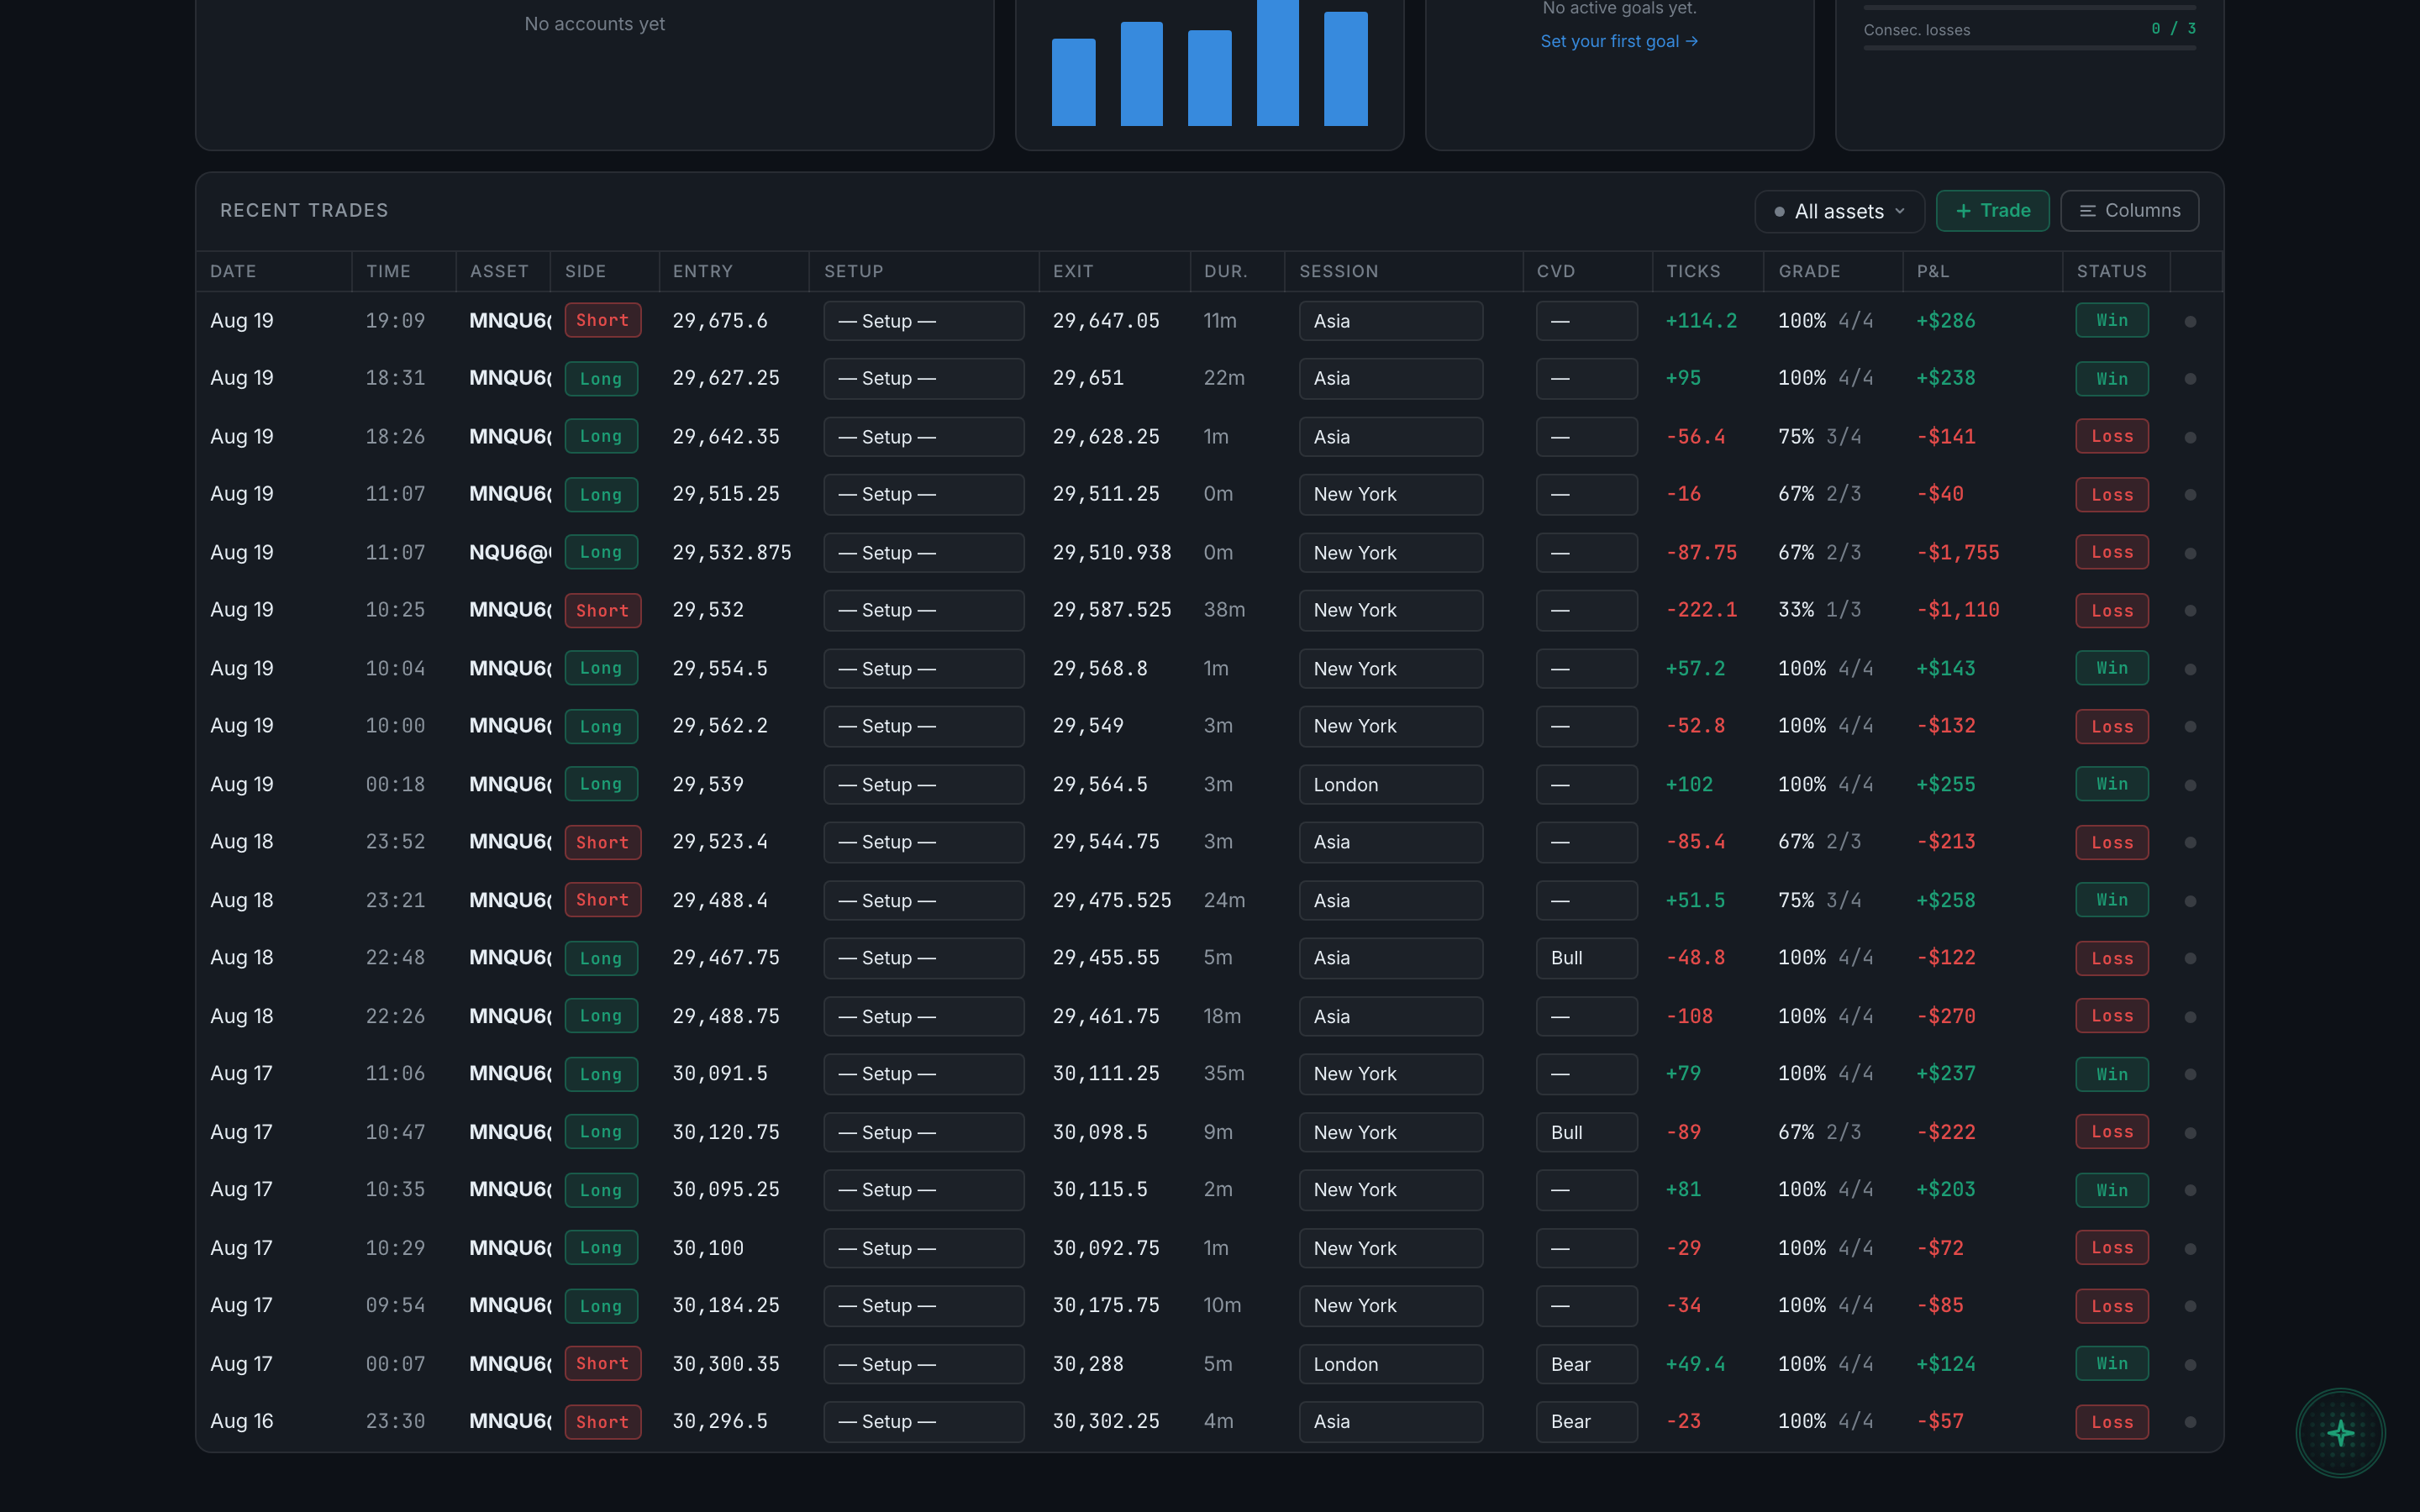Open Session dropdown showing London at 00:18
Image resolution: width=2420 pixels, height=1512 pixels.
[x=1390, y=785]
